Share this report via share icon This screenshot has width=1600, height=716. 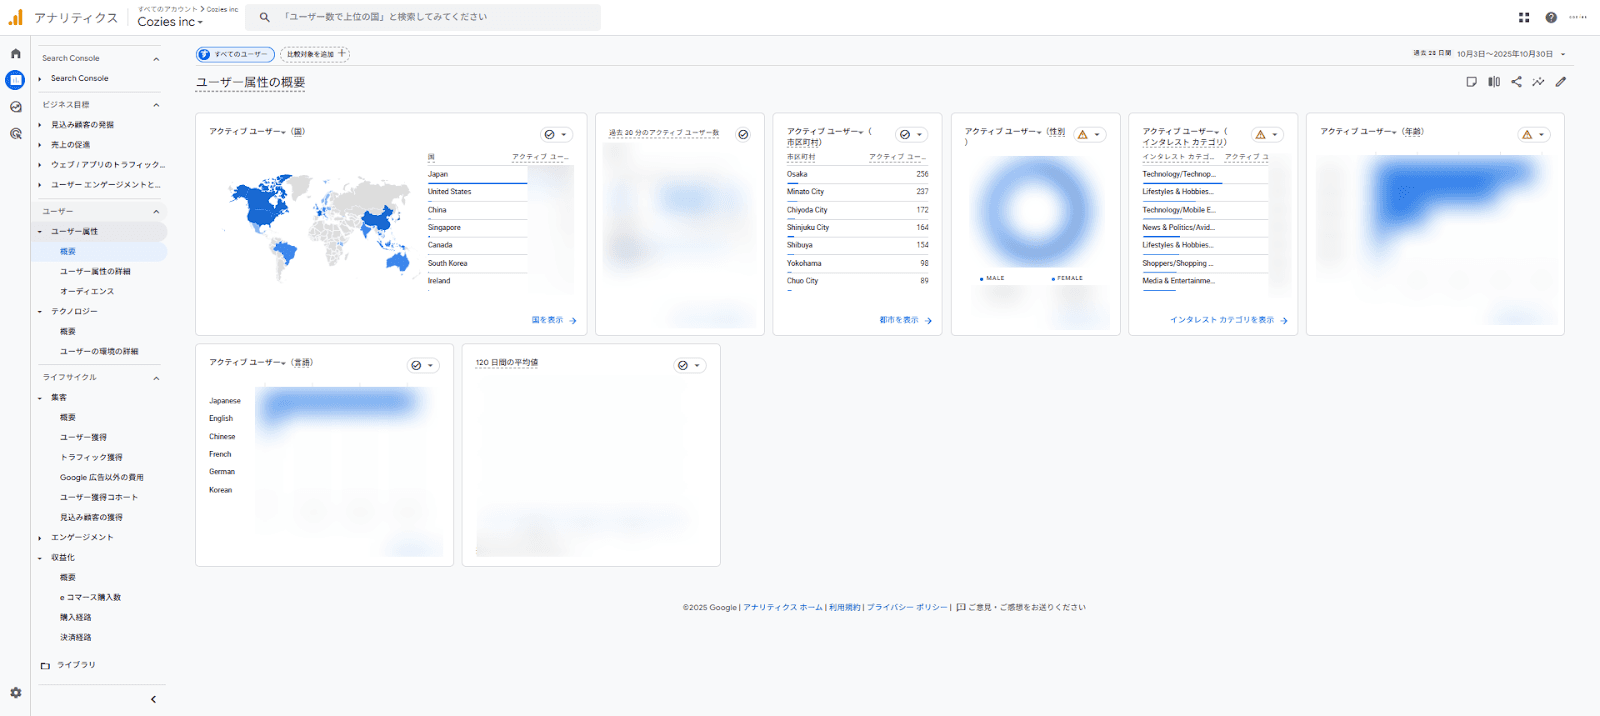1516,82
